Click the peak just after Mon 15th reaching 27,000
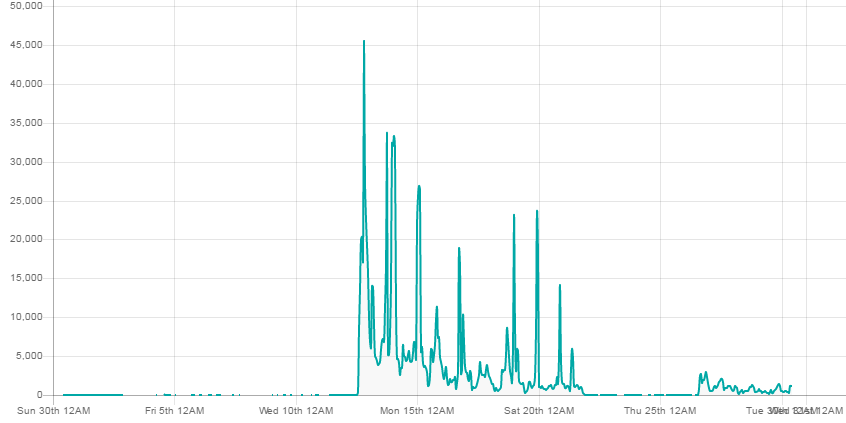Image resolution: width=846 pixels, height=423 pixels. (419, 187)
